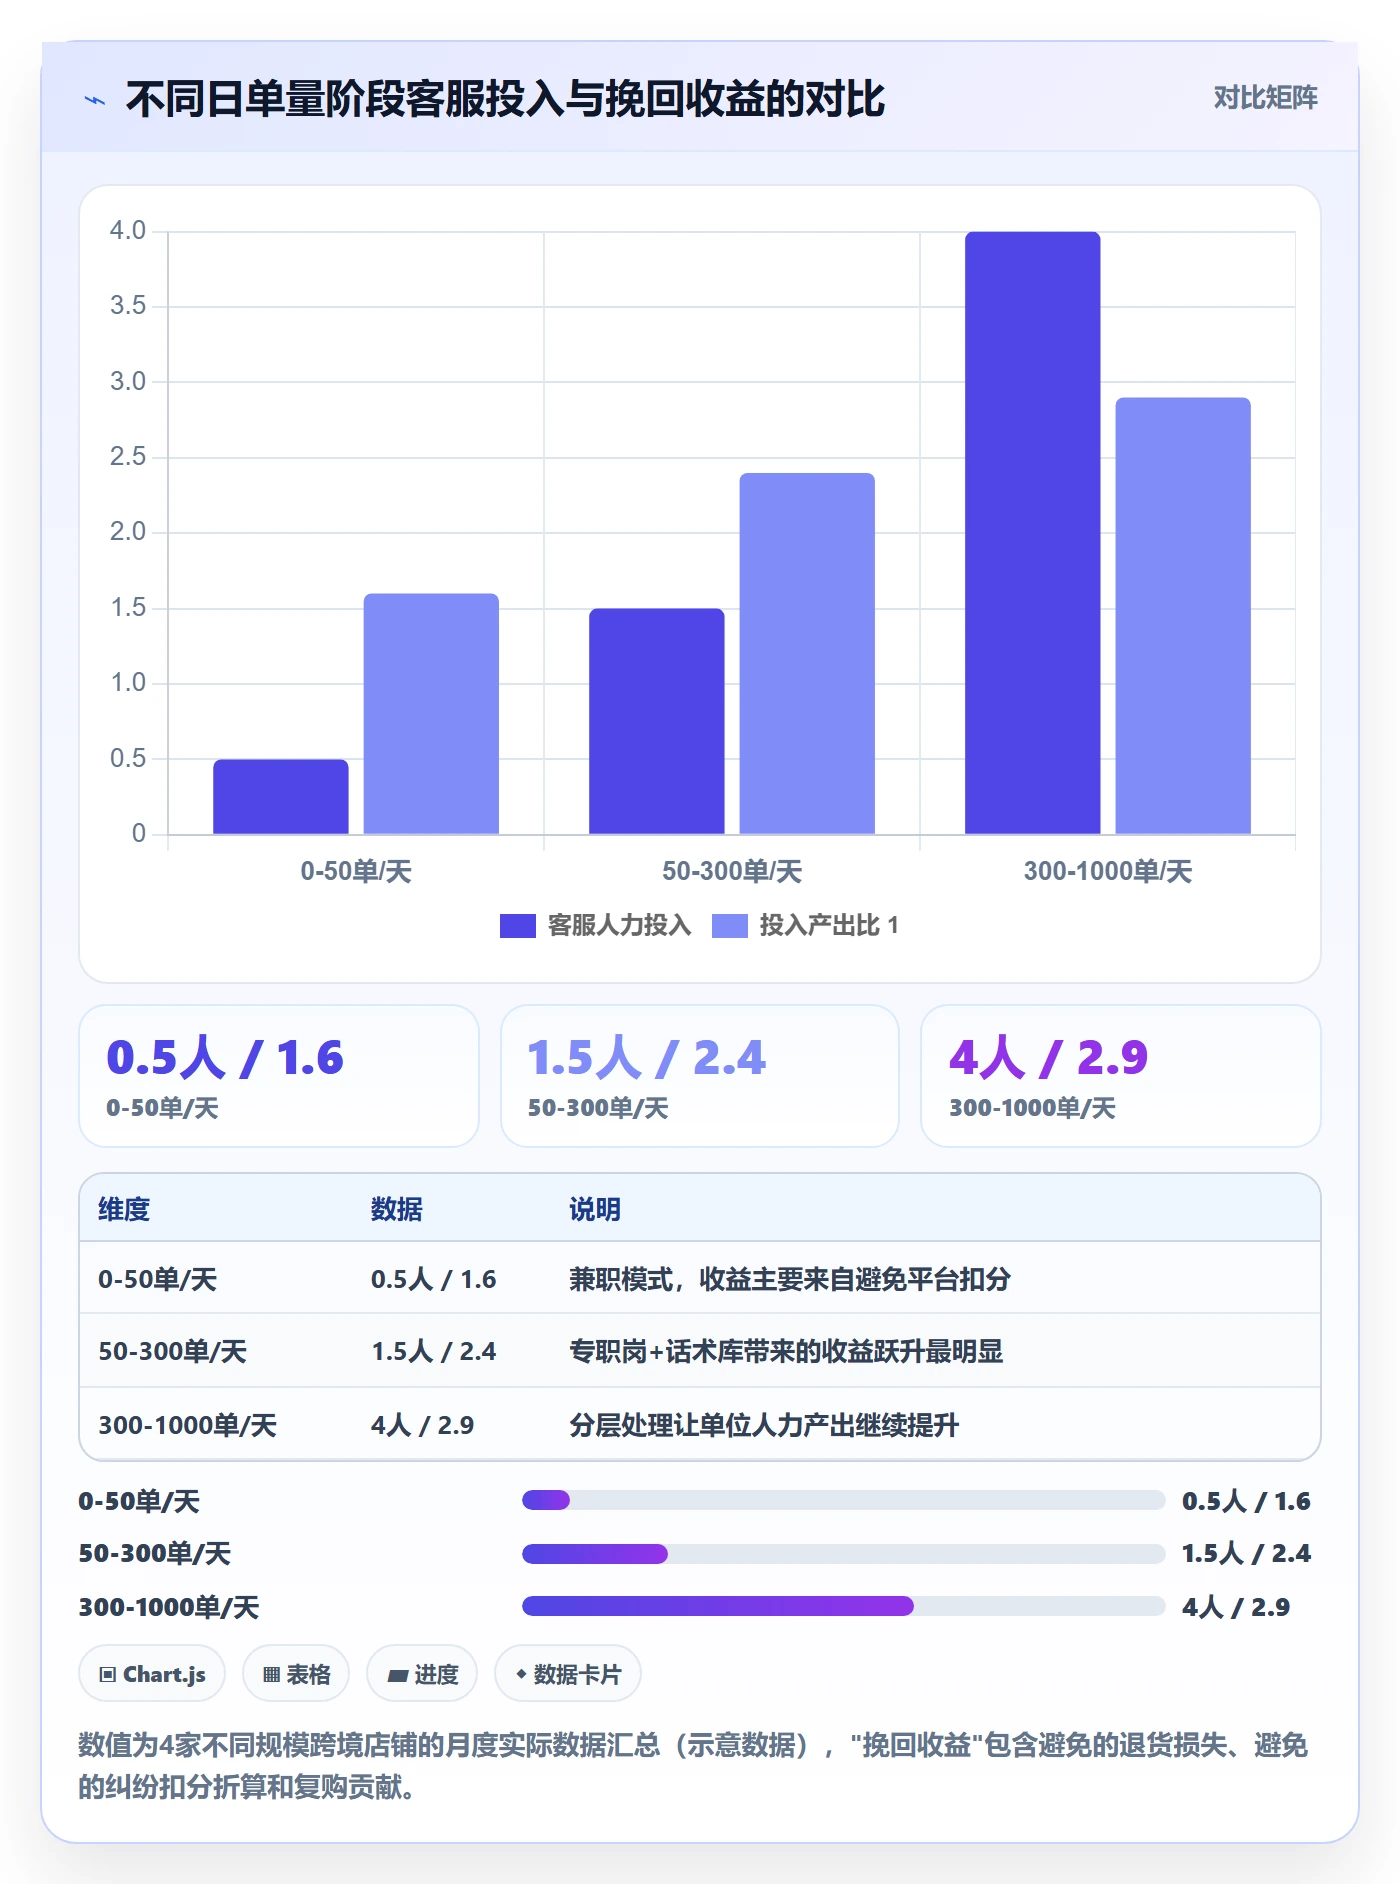
Task: Click the 1.5人 / 2.4 data card
Action: click(x=700, y=1076)
